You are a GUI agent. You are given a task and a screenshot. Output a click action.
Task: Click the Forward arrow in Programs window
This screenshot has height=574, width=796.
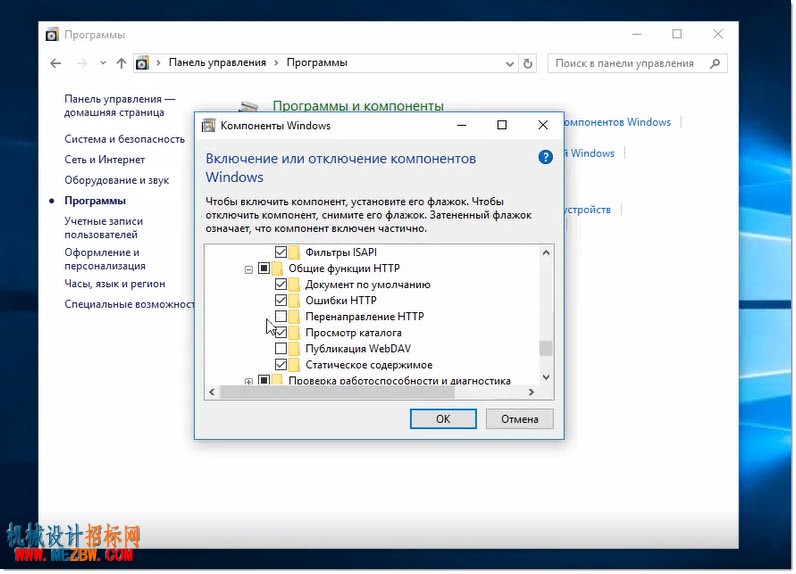[82, 63]
